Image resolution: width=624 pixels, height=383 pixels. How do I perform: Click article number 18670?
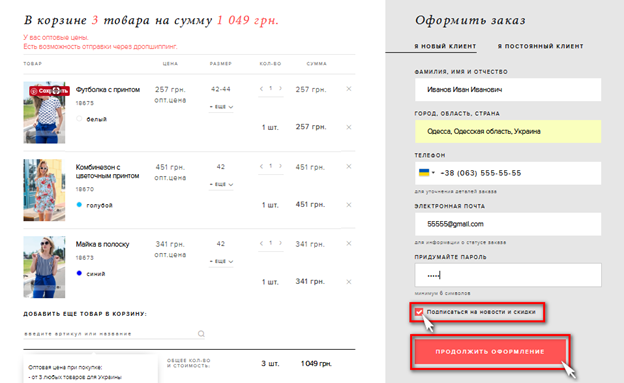pos(85,189)
